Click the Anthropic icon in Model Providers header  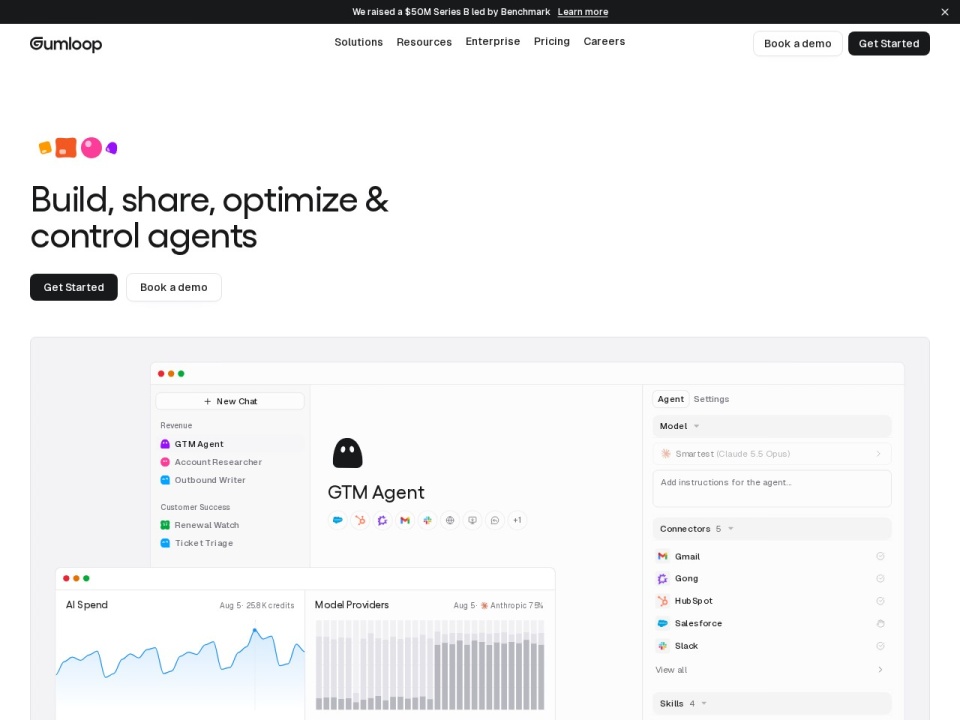point(484,606)
